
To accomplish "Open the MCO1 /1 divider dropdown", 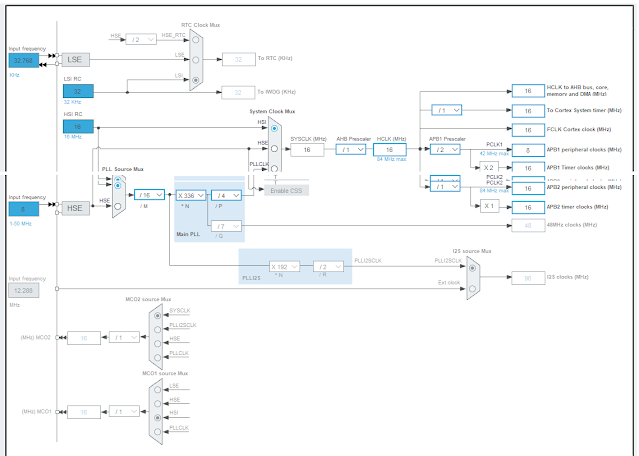I will tap(124, 412).
